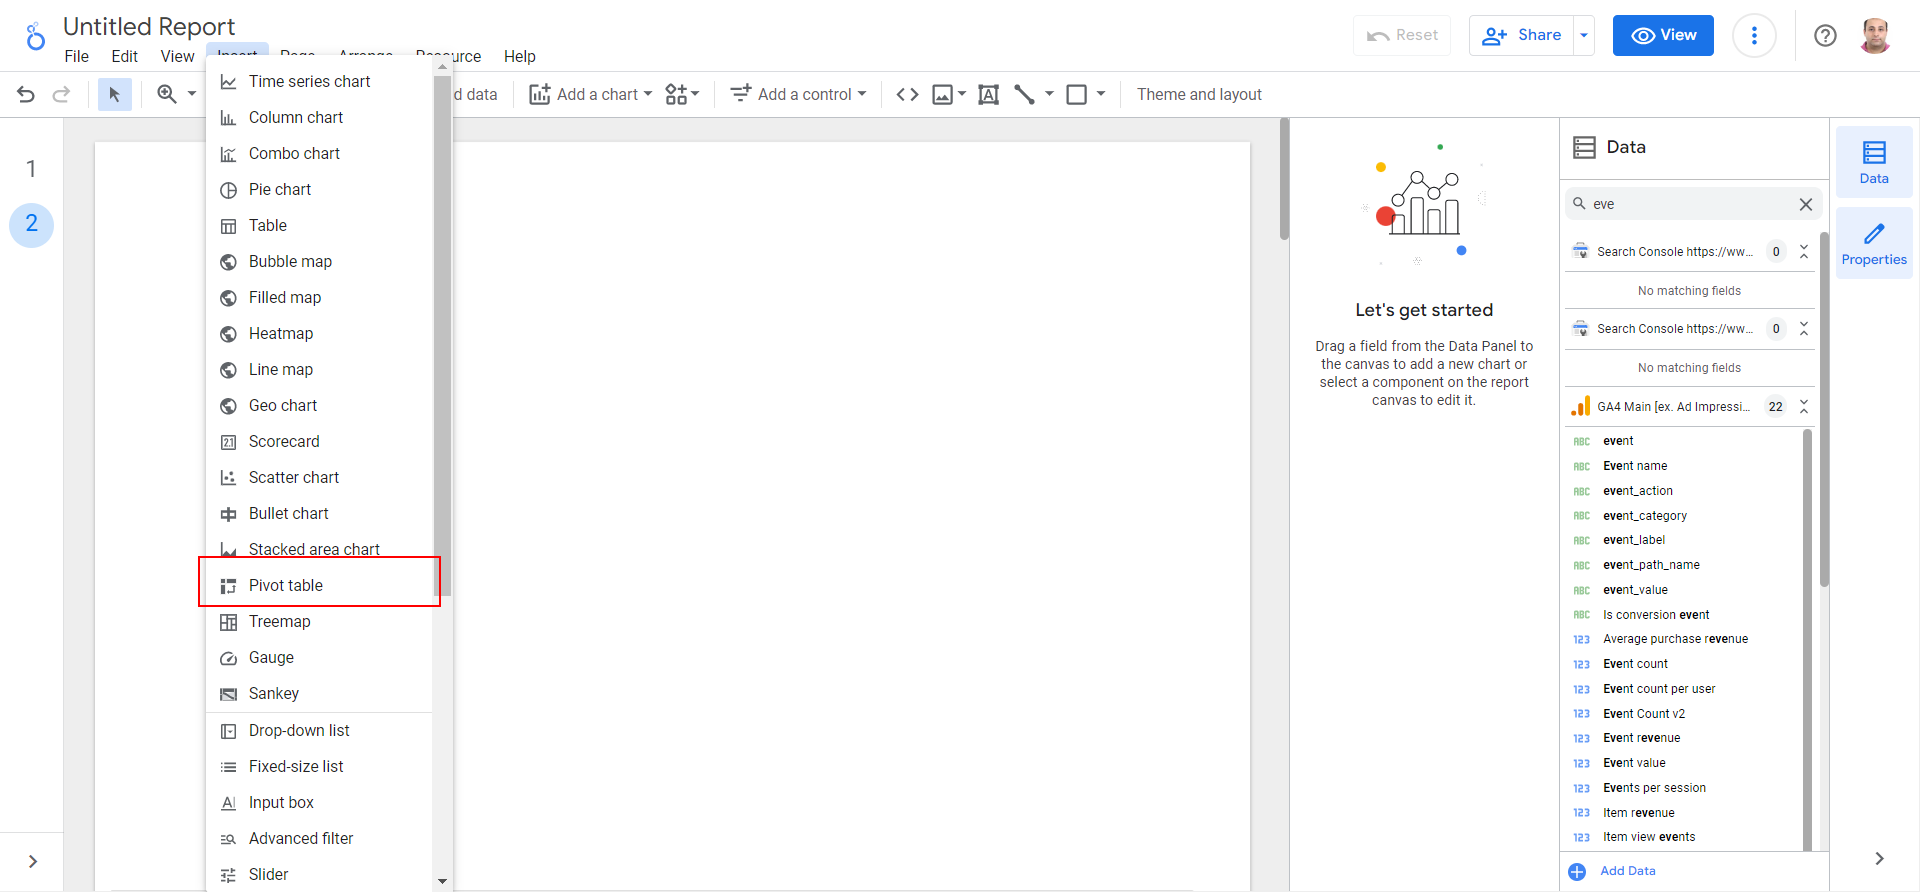The width and height of the screenshot is (1921, 893).
Task: Click the text box tool icon
Action: pos(988,94)
